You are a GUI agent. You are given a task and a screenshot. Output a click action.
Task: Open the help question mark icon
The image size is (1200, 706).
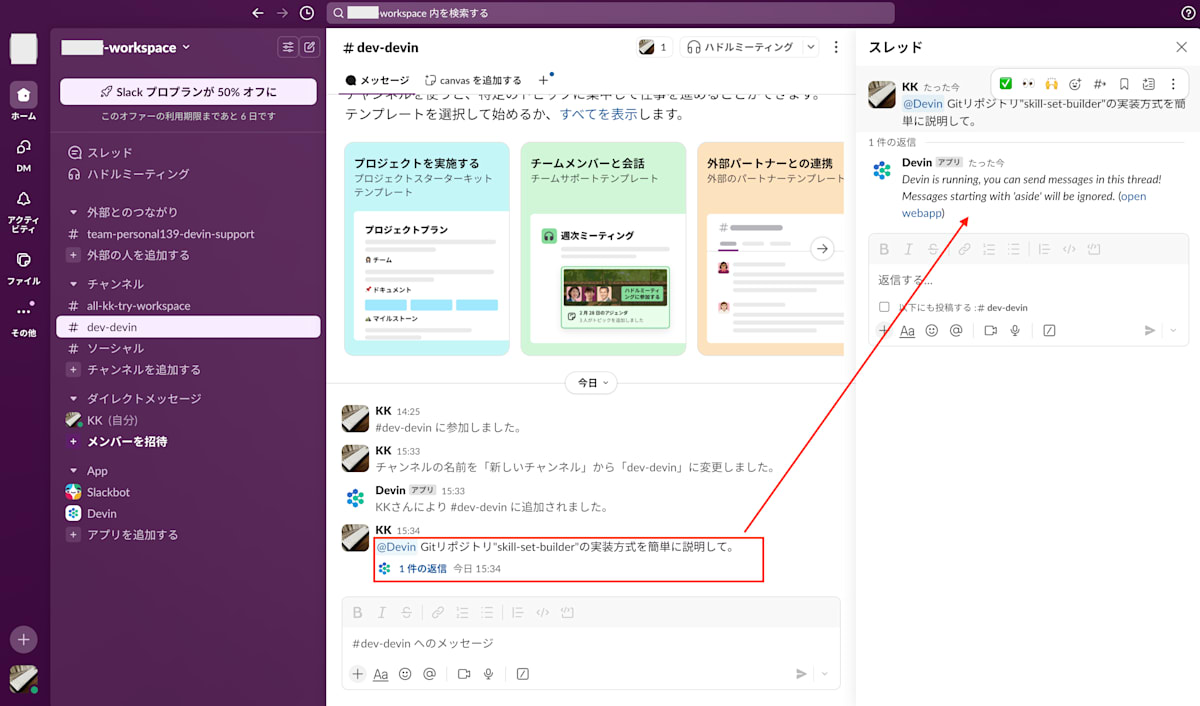(1188, 13)
